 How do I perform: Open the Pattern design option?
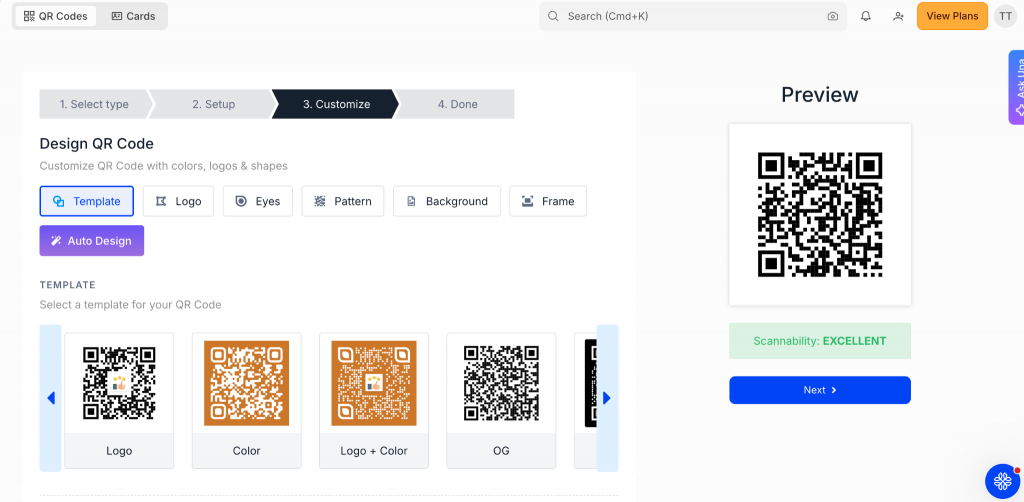coord(342,201)
